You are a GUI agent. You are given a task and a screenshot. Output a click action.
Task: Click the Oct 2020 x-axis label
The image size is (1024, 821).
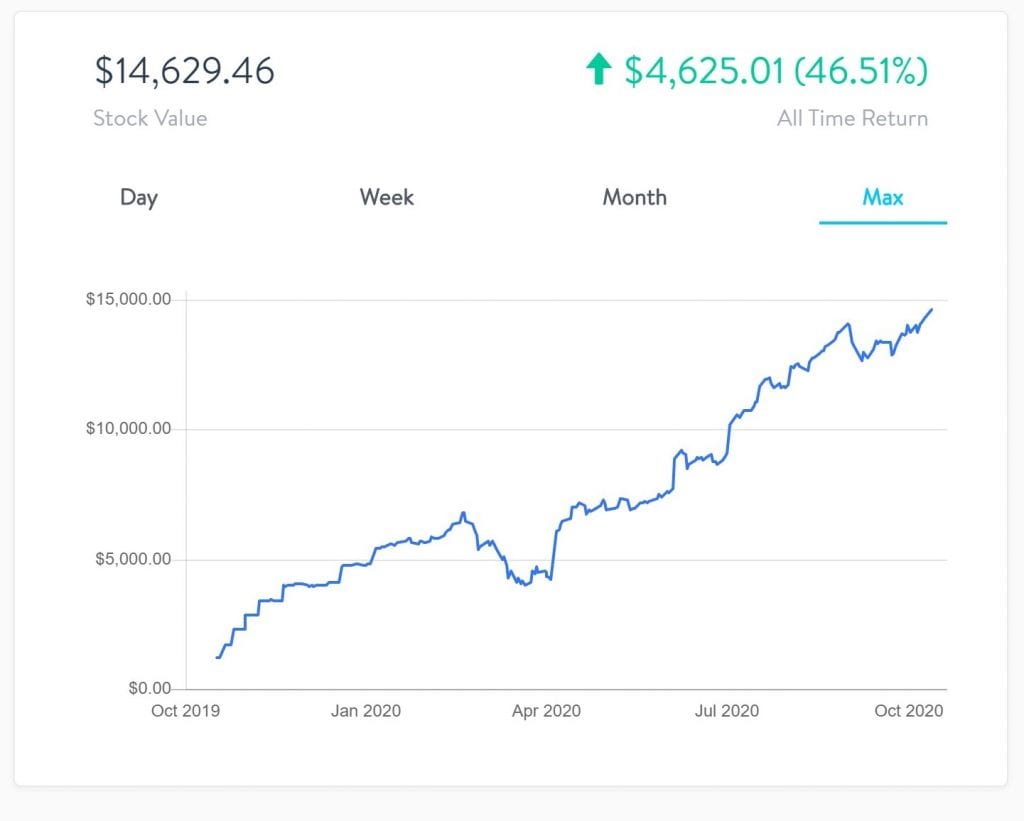click(909, 711)
